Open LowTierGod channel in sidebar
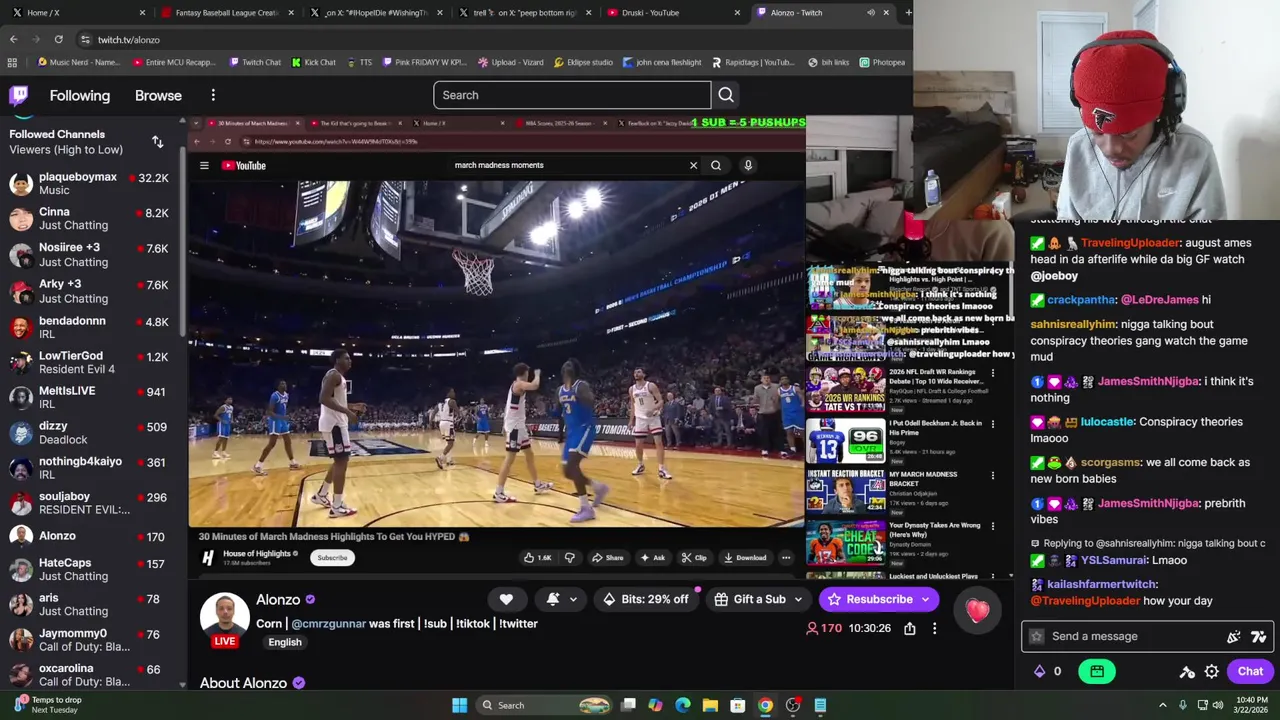 [92, 362]
